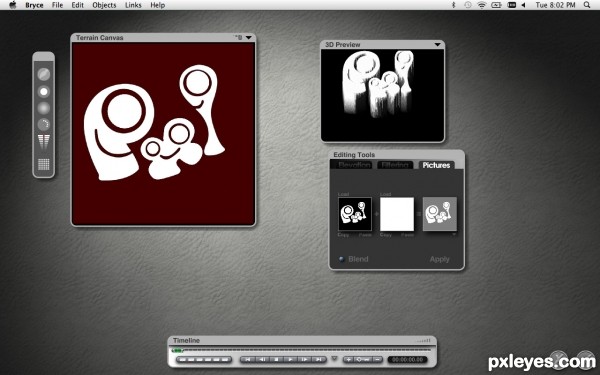
Task: Open the File menu
Action: click(x=57, y=5)
